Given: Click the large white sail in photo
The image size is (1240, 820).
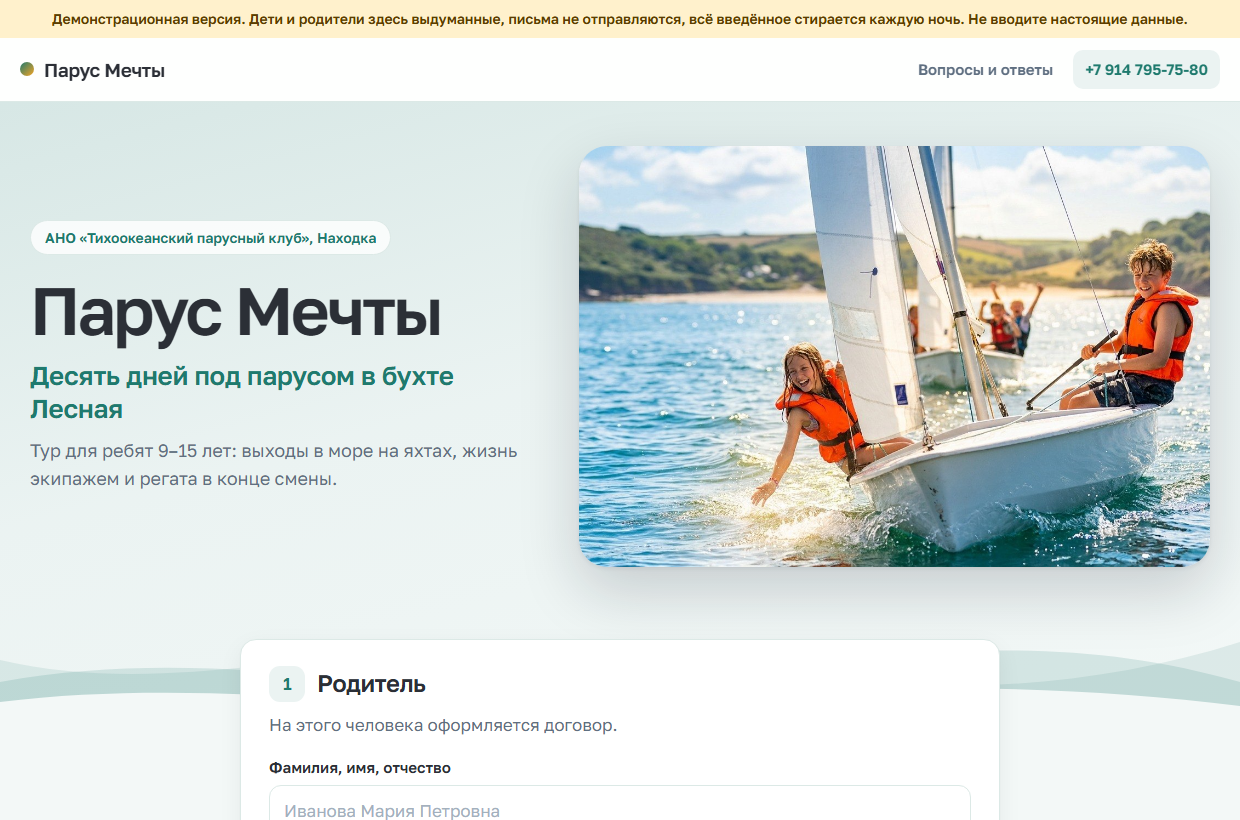Looking at the screenshot, I should [862, 290].
